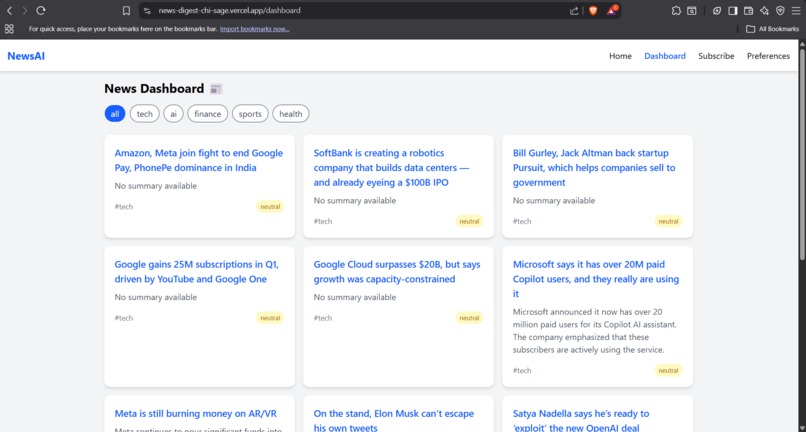
Task: Open Bill Gurley, Jack Altman Pursuit article
Action: pos(594,168)
